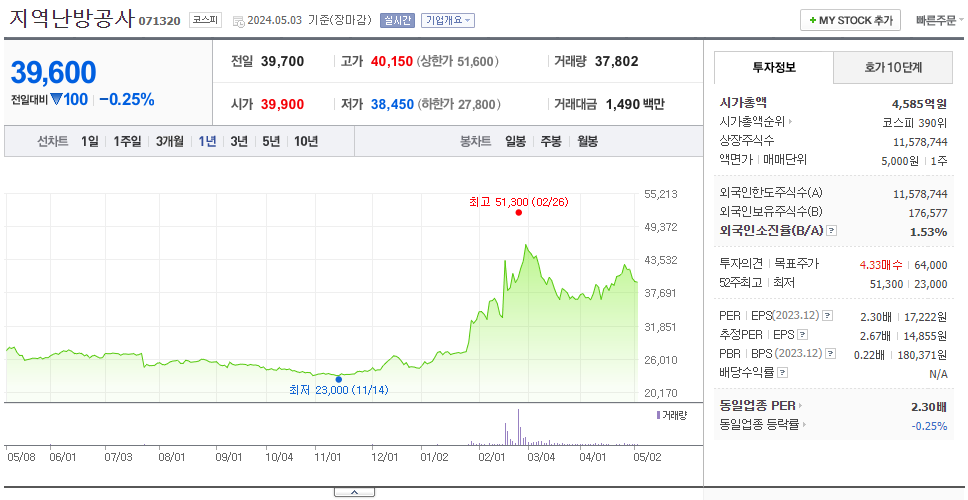Select the 10년 line chart period
The height and width of the screenshot is (500, 968).
click(306, 141)
